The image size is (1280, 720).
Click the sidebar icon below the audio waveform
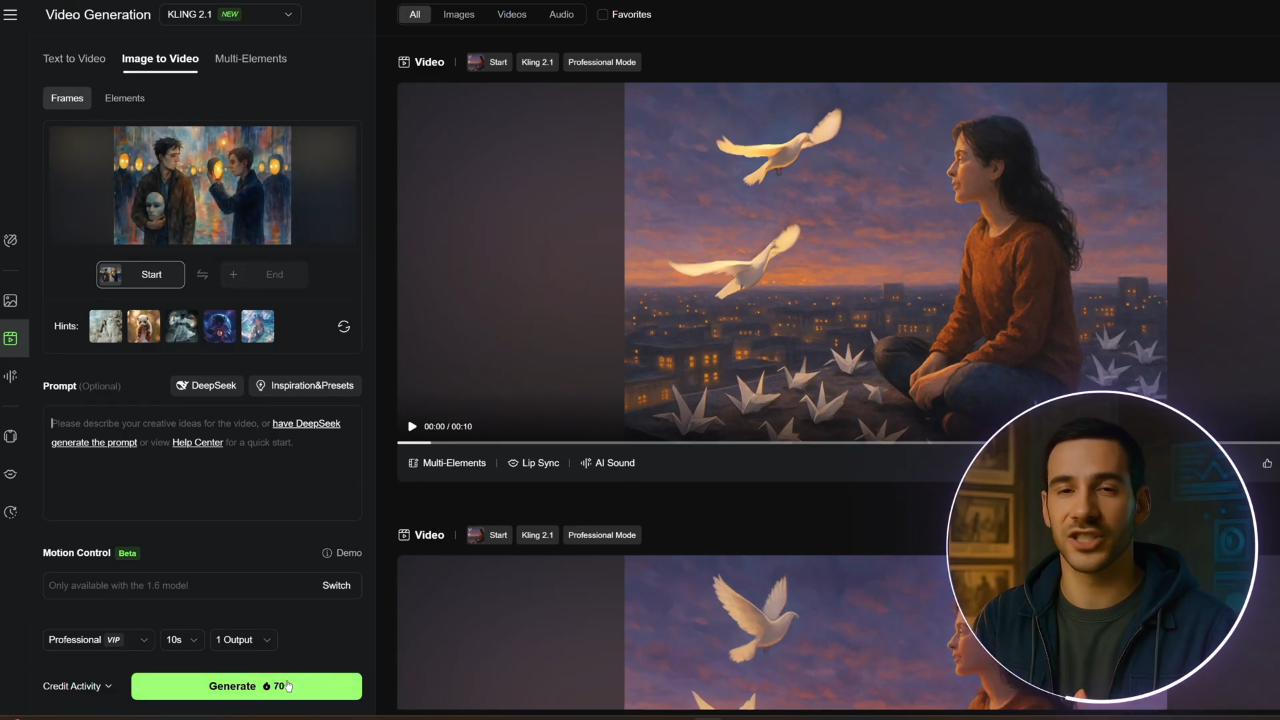[x=10, y=436]
